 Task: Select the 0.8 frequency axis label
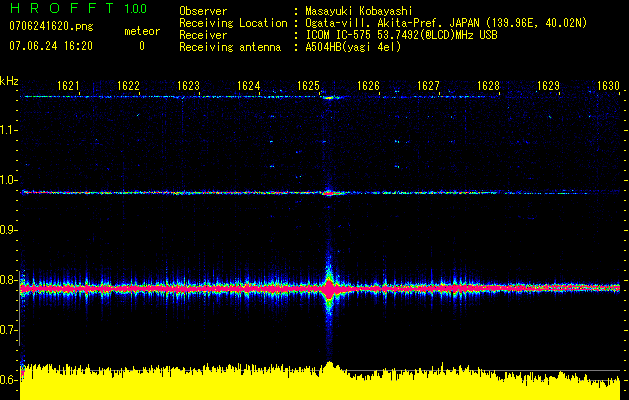(x=9, y=280)
